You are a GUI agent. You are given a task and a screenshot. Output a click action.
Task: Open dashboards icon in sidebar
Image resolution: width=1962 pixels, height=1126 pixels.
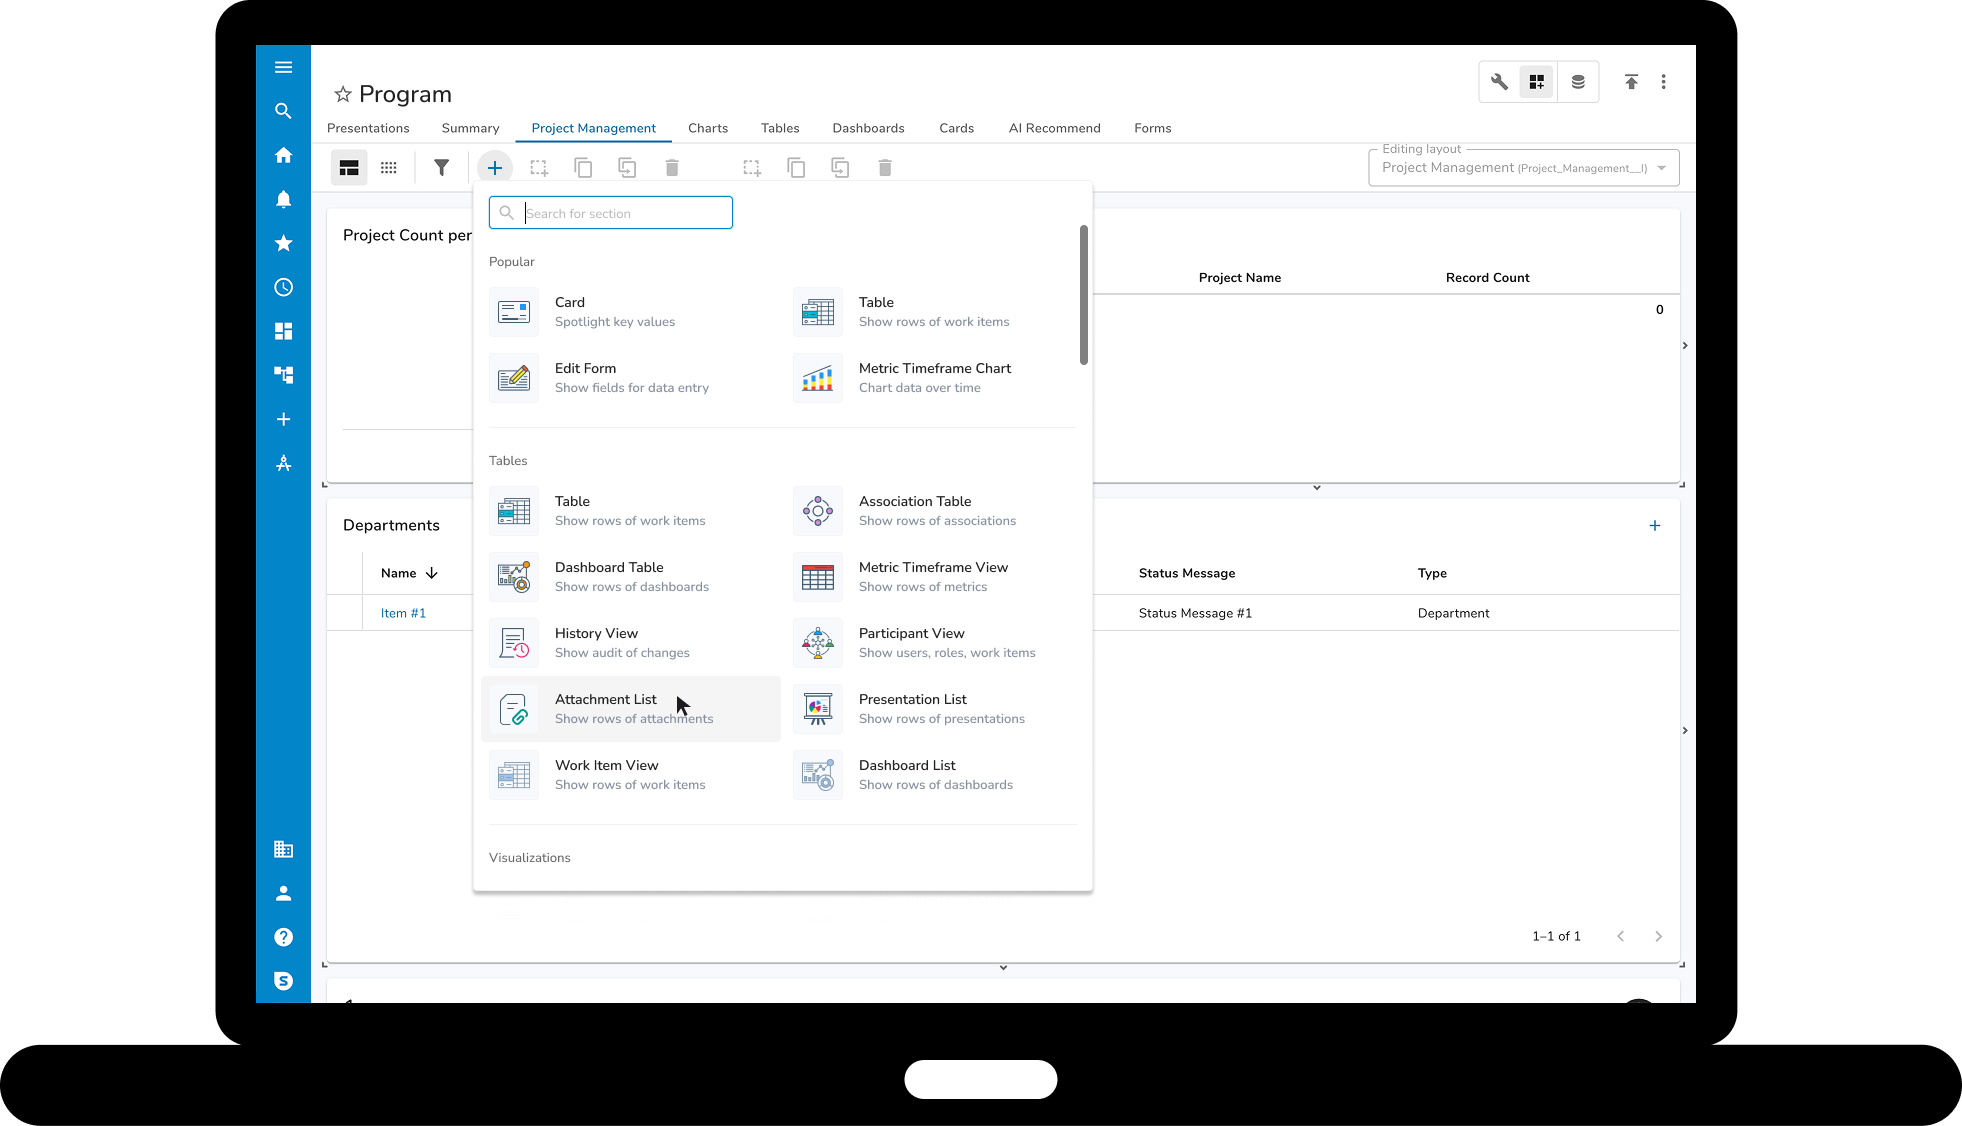[x=283, y=331]
